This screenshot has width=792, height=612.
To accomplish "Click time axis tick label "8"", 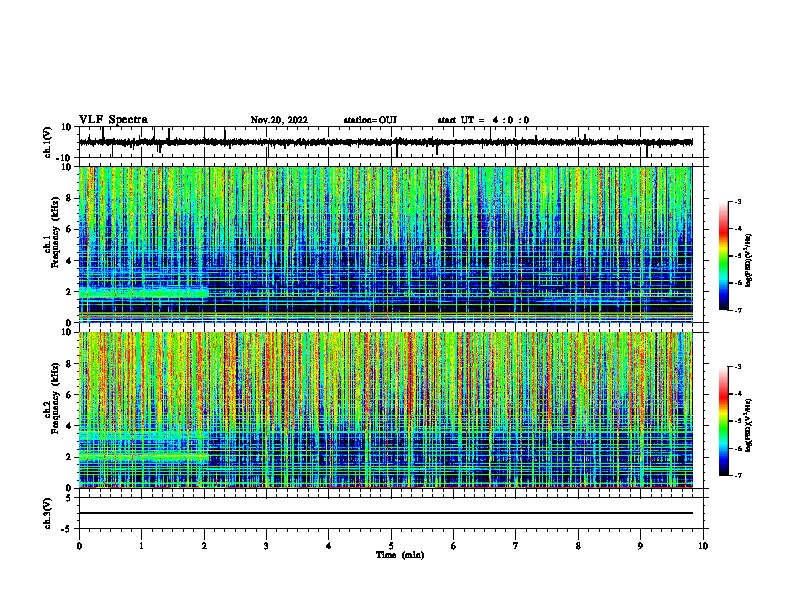I will click(578, 546).
